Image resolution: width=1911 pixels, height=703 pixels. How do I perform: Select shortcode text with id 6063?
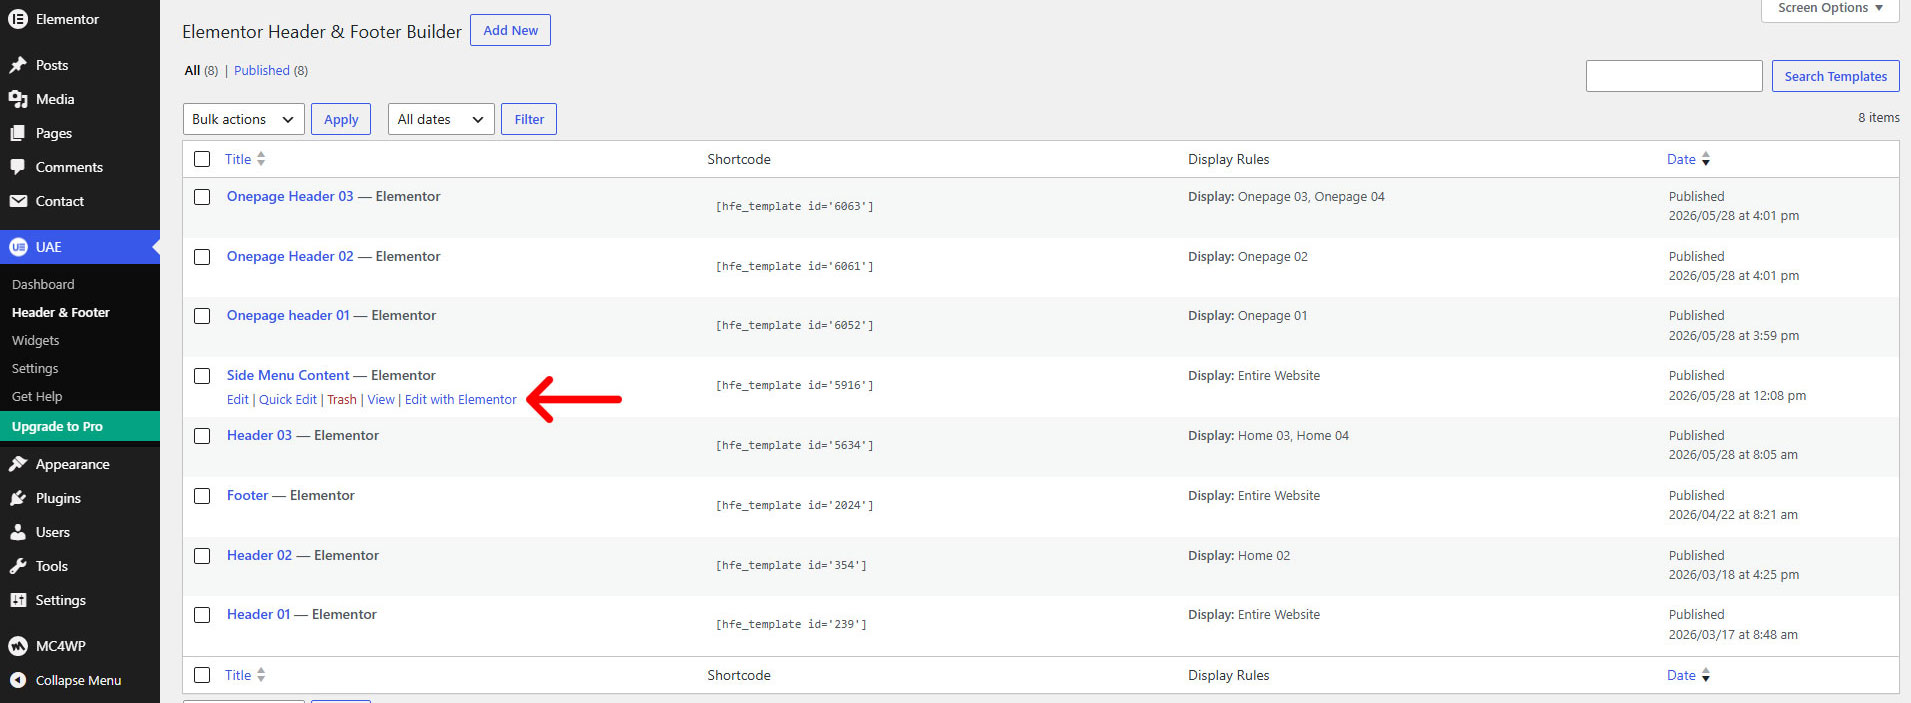point(794,206)
